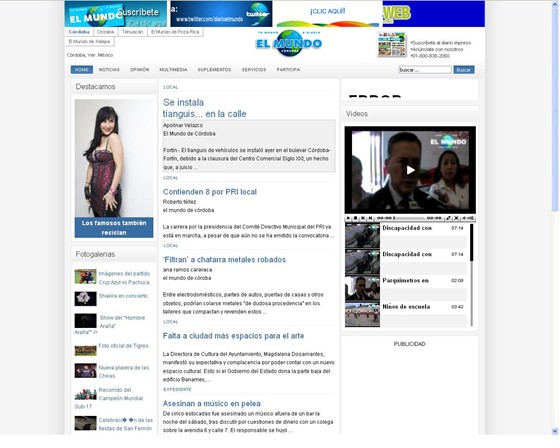560x448 pixels.
Task: Click the video progress seek bar
Action: click(410, 218)
